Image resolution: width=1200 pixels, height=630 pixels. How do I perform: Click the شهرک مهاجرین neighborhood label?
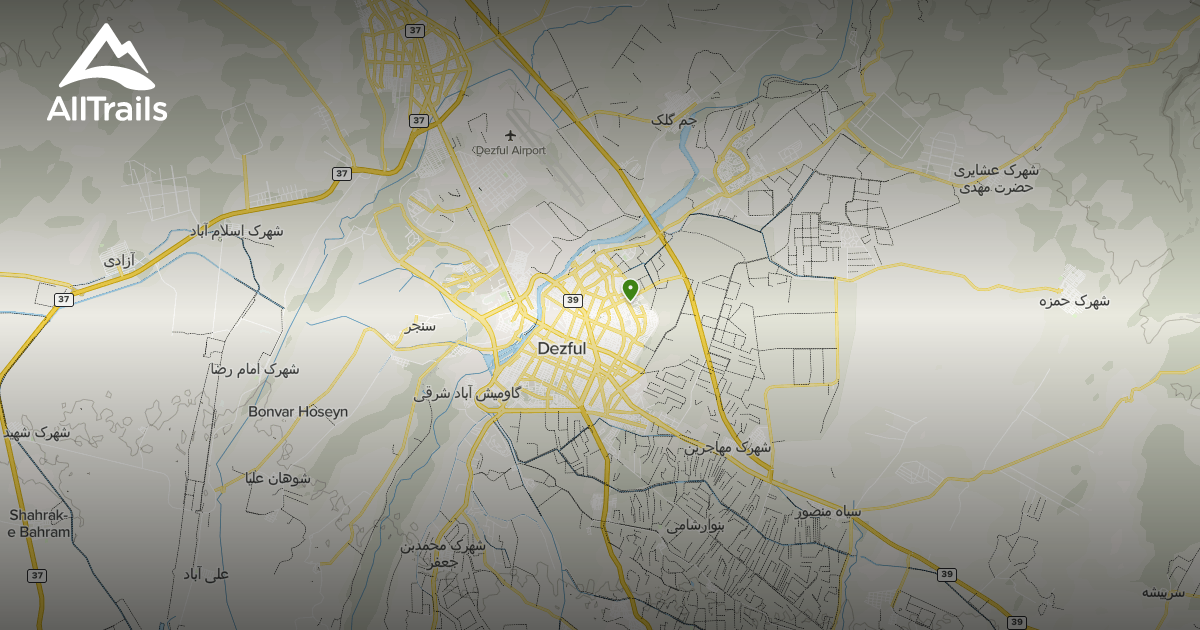tap(725, 448)
